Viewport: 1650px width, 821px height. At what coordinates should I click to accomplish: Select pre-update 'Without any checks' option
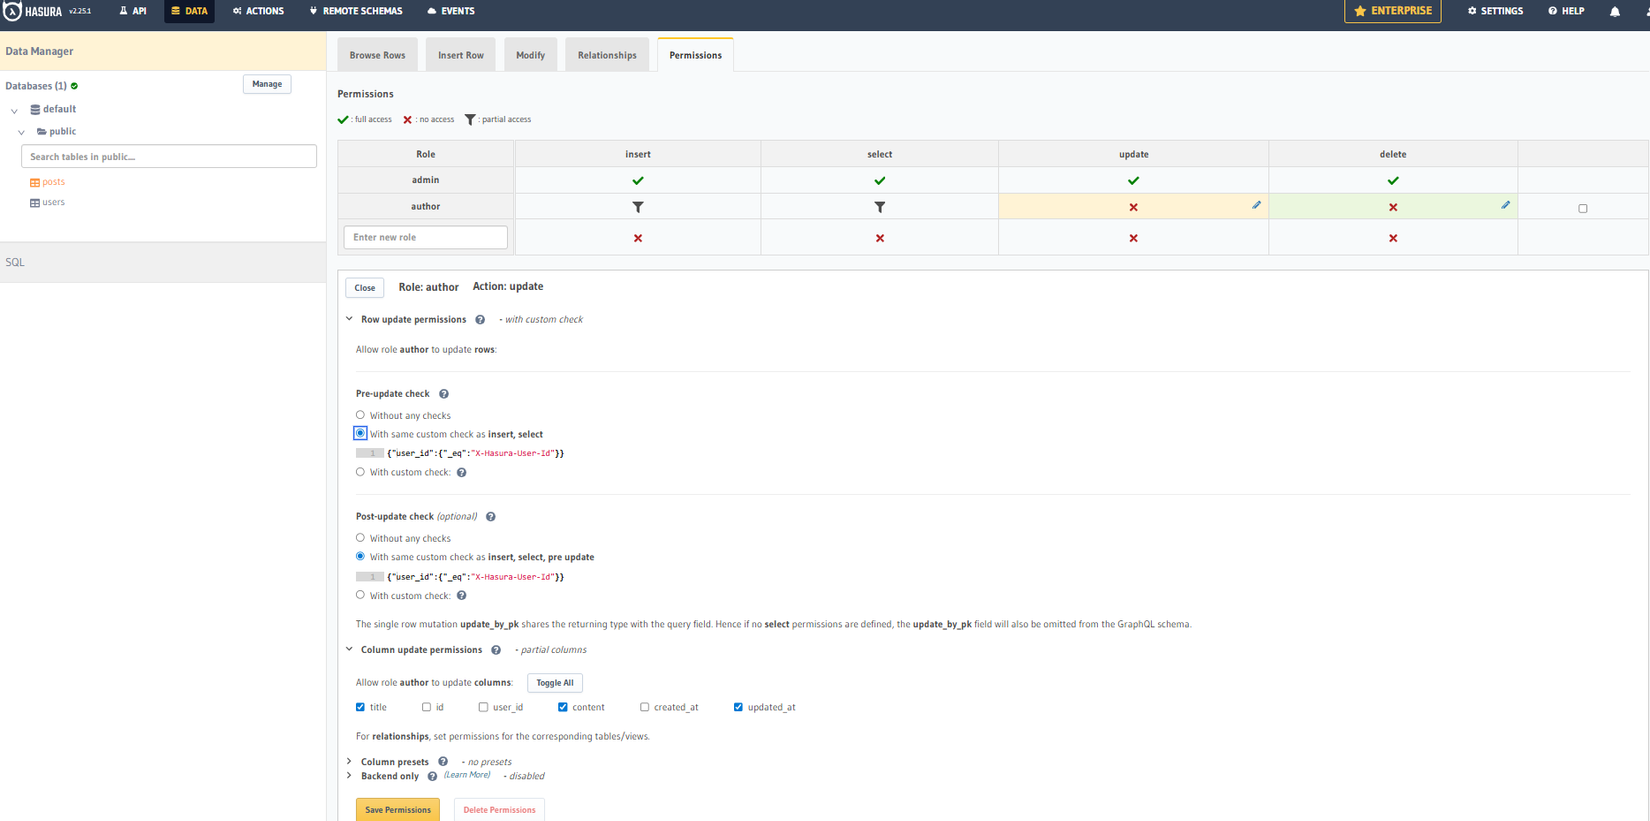(361, 415)
